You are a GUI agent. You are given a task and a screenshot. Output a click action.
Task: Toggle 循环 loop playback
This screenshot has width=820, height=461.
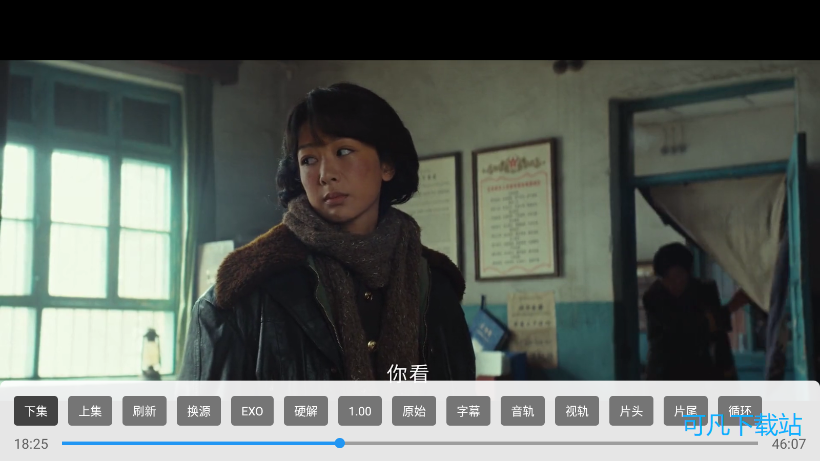point(739,410)
